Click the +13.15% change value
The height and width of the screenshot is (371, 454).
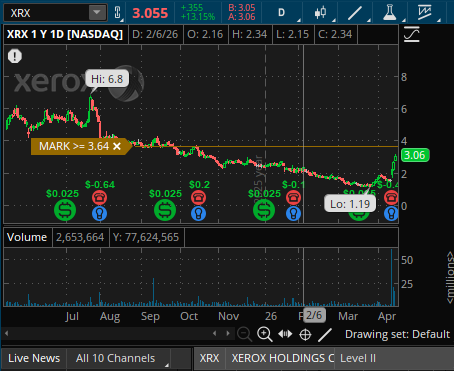tap(198, 17)
